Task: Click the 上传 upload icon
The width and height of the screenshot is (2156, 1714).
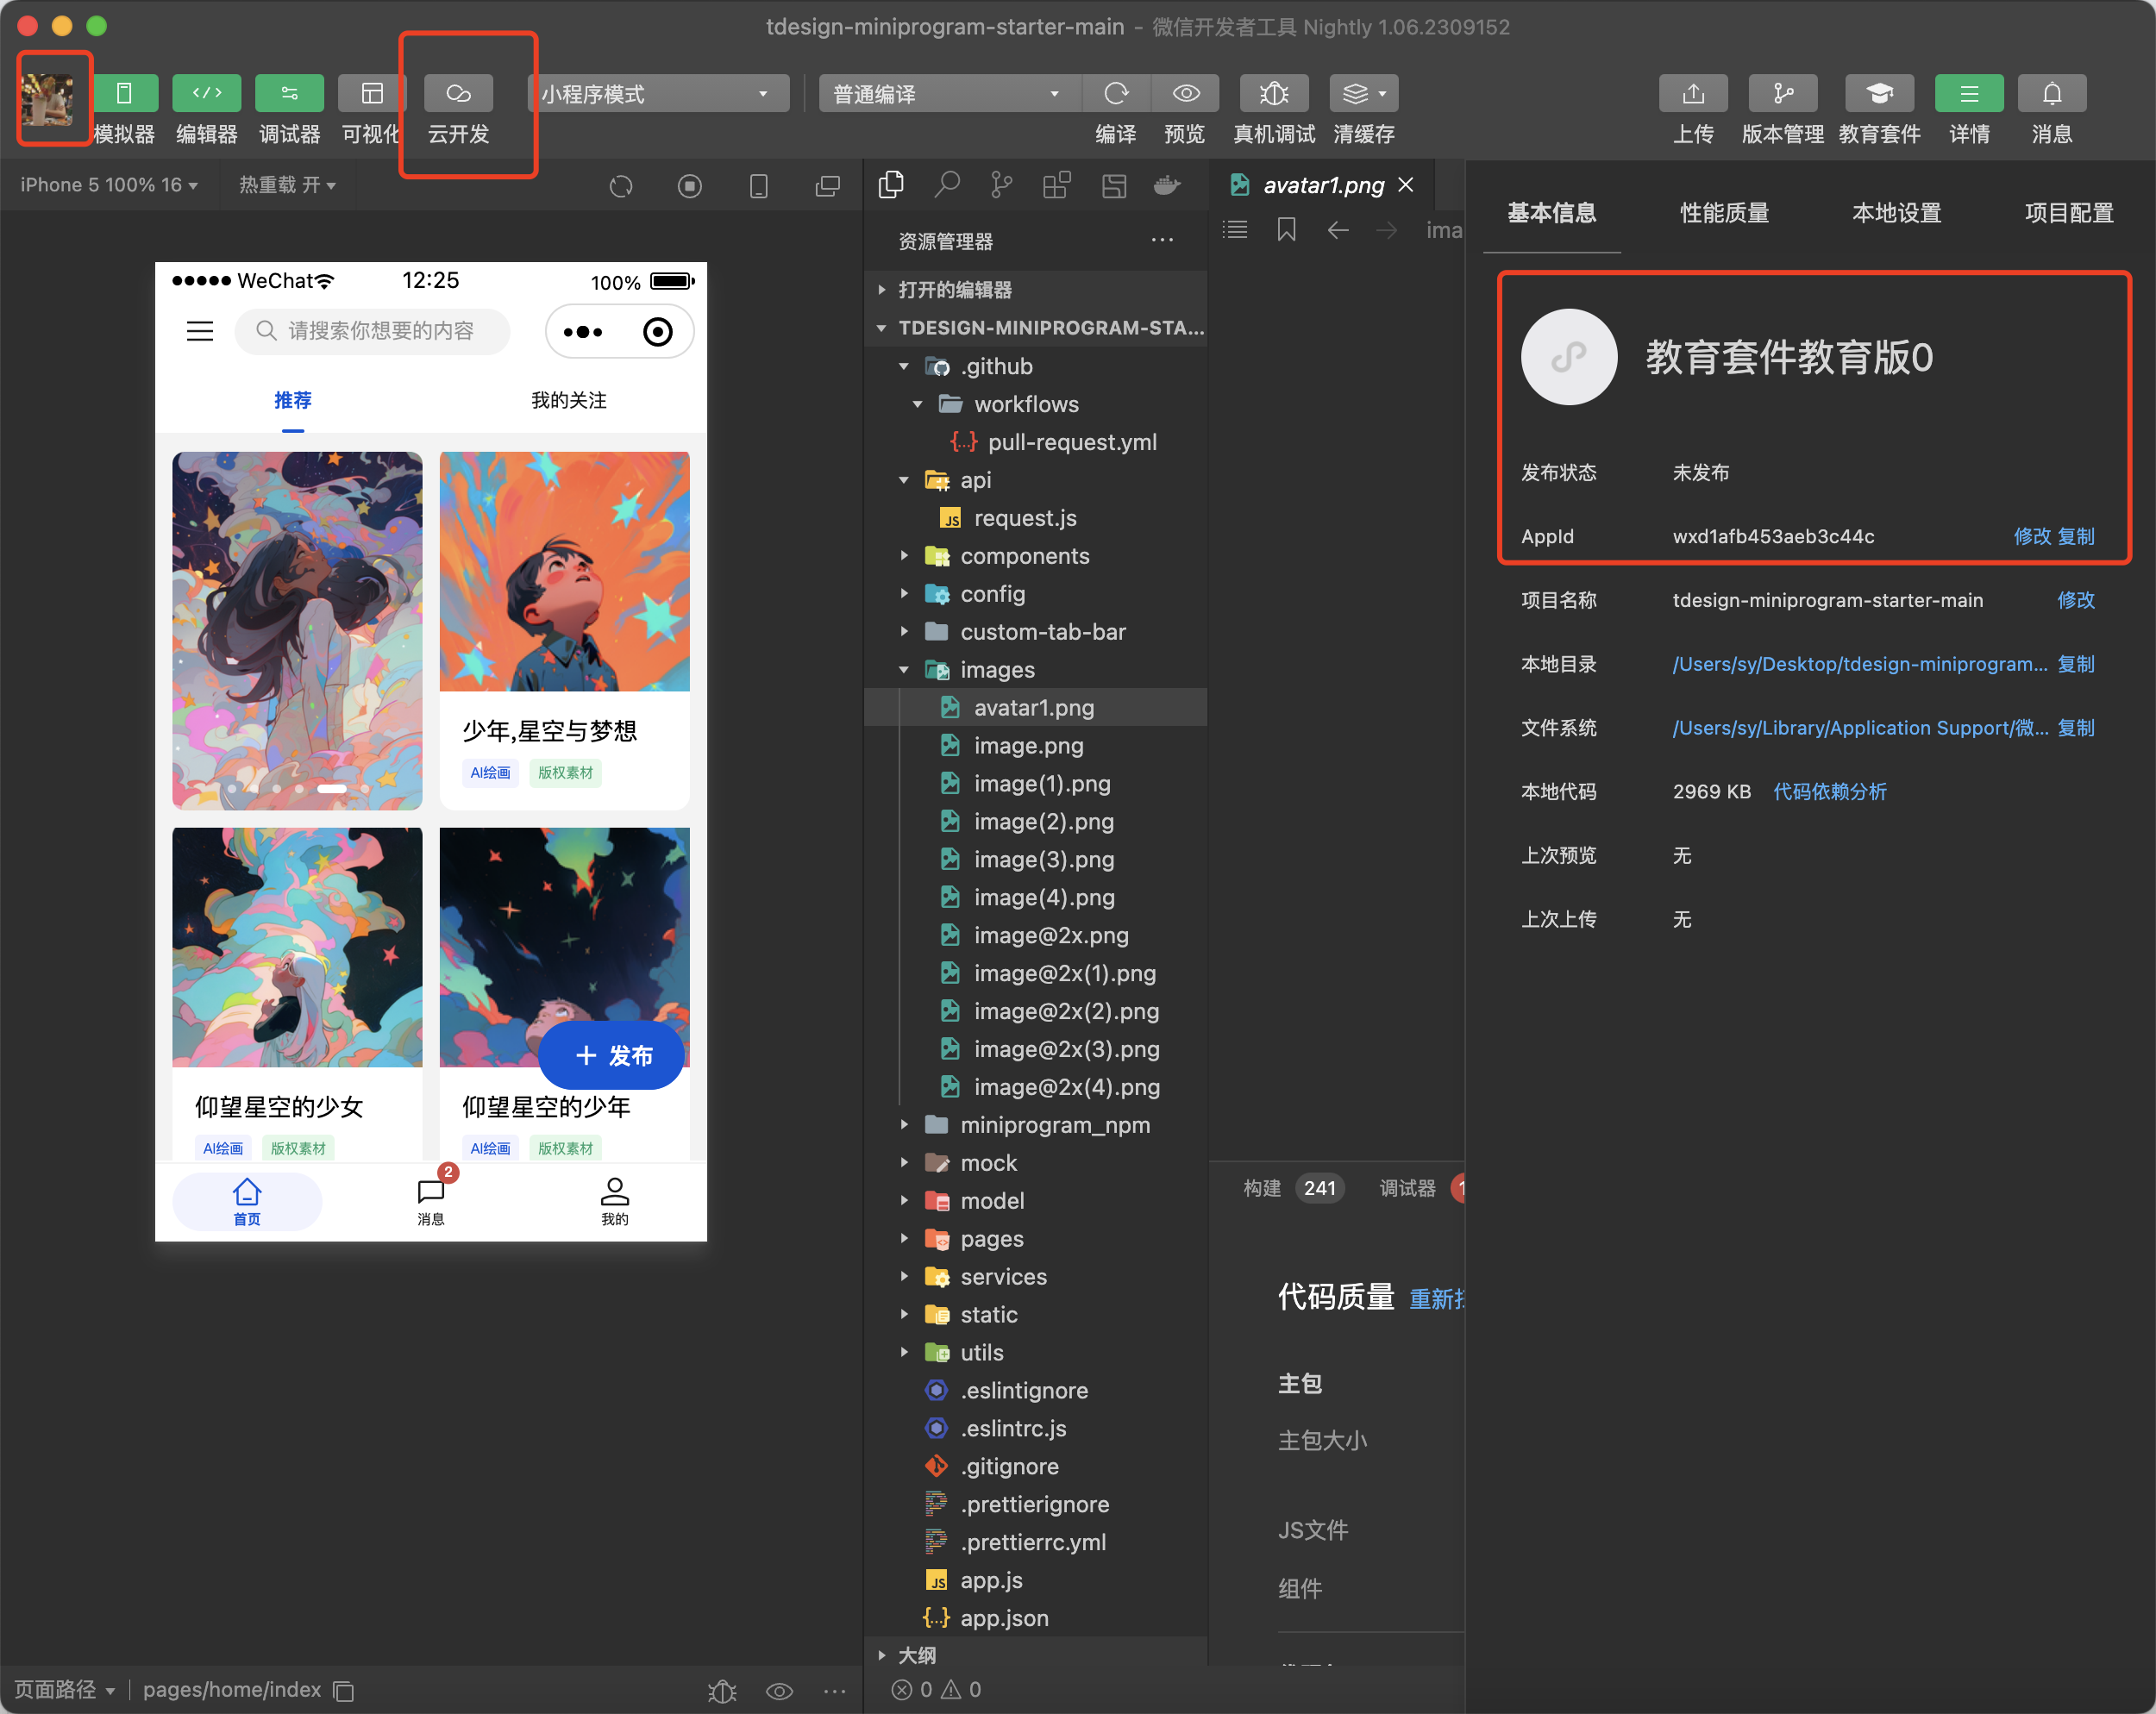Action: 1692,93
